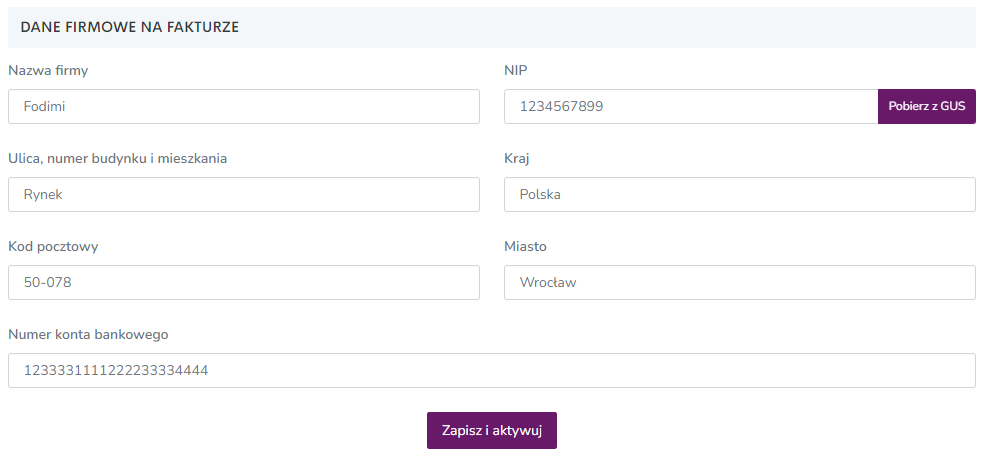
Task: Focus the Numer konta bankowego input field
Action: pyautogui.click(x=492, y=370)
